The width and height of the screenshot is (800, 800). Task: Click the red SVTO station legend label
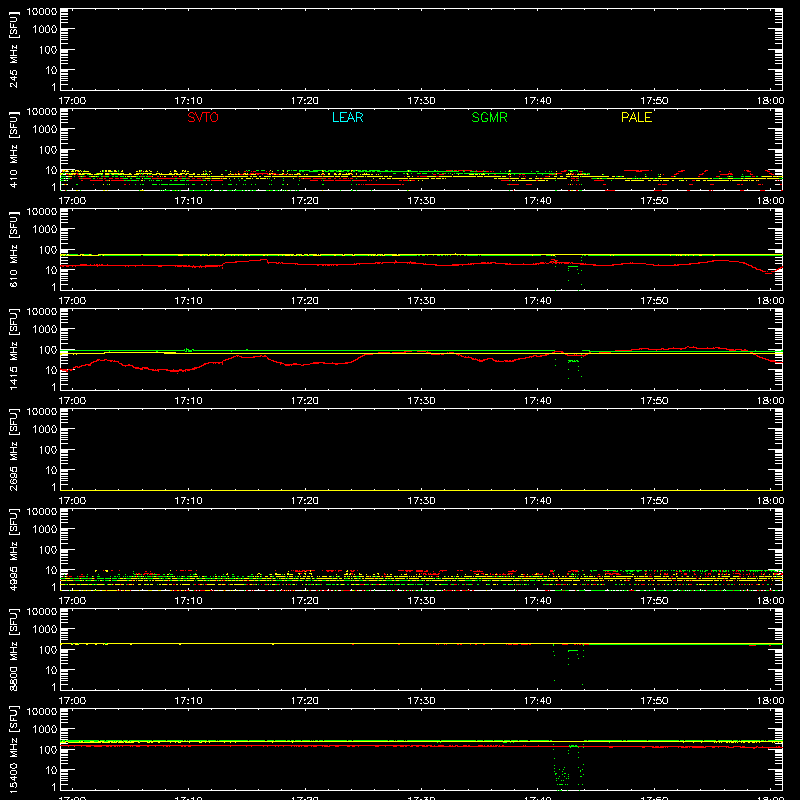(x=203, y=117)
